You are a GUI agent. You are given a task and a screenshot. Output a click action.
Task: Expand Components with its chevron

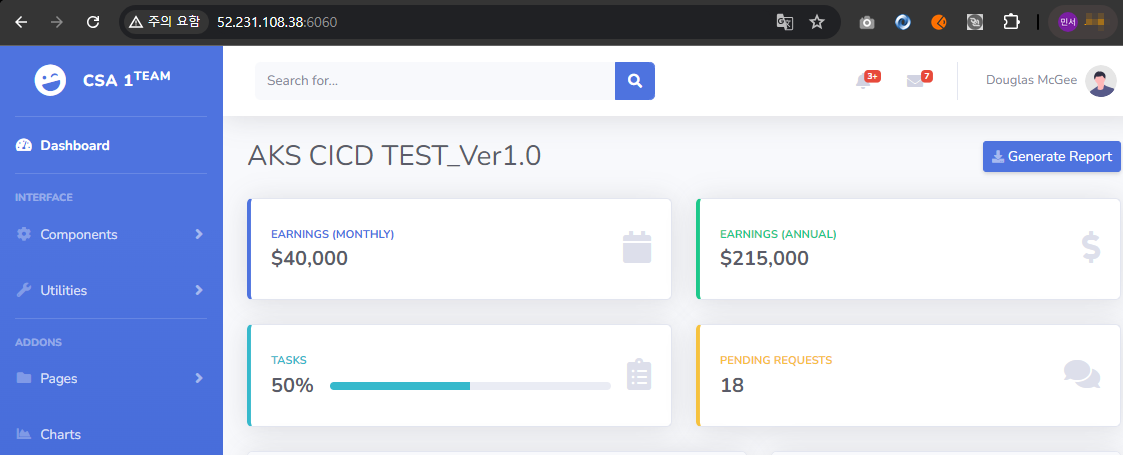click(x=199, y=234)
